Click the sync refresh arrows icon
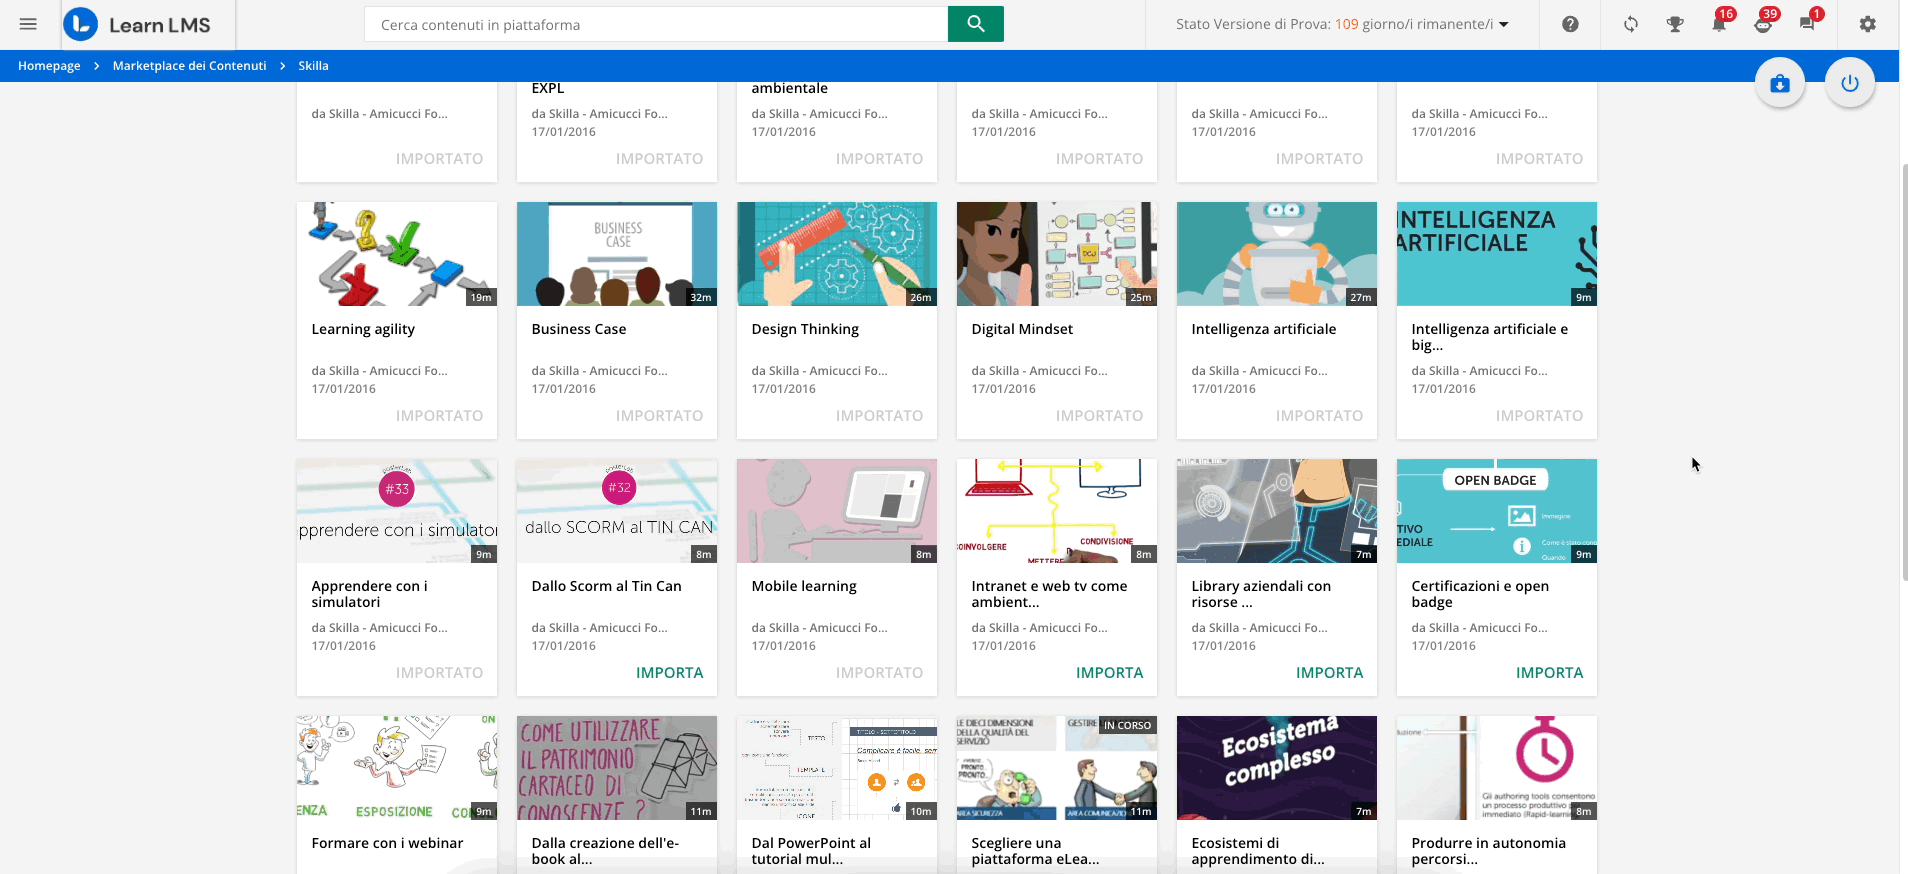The image size is (1908, 874). click(x=1631, y=24)
